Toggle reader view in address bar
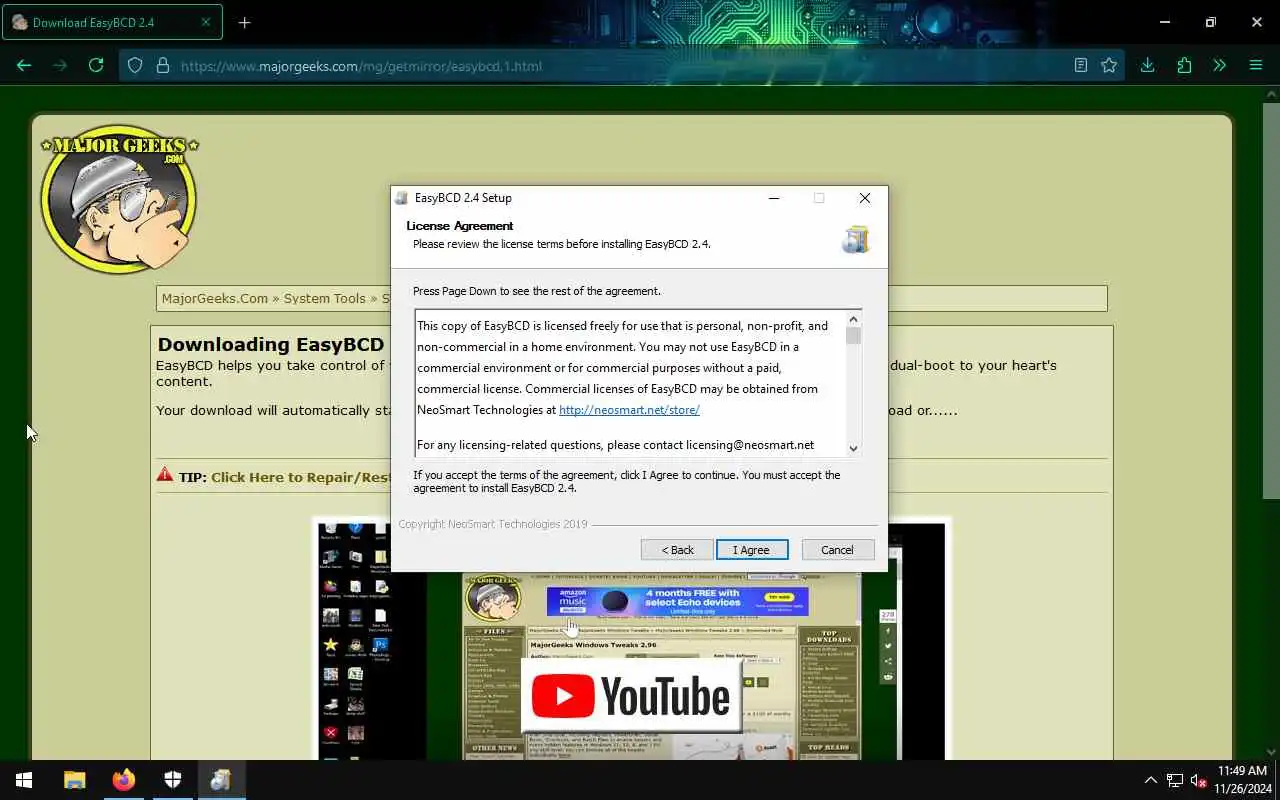1280x800 pixels. 1081,65
